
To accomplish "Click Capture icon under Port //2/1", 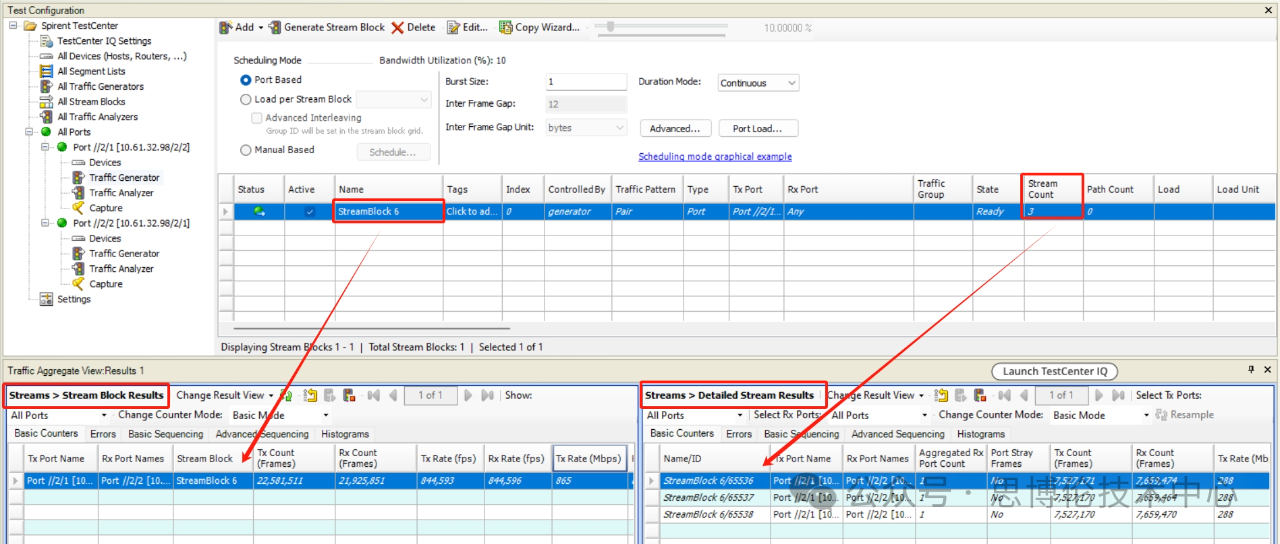I will 79,208.
